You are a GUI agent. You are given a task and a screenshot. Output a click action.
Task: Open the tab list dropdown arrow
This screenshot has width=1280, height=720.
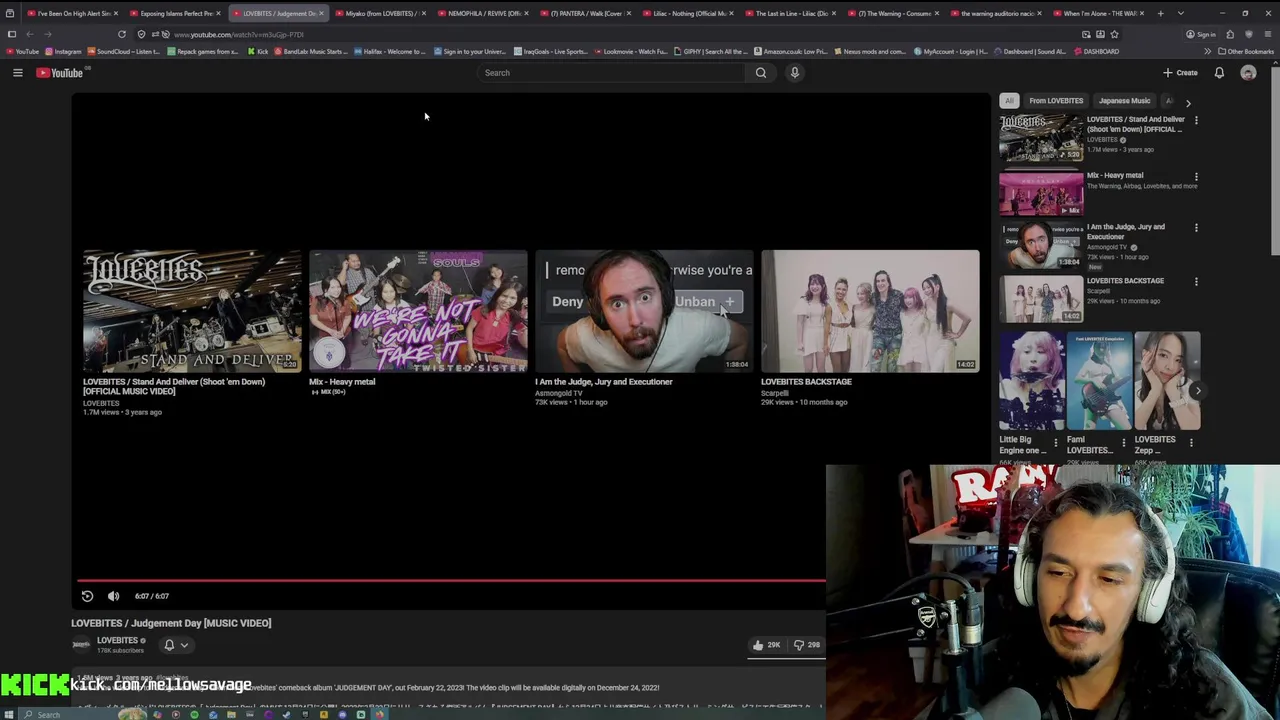click(1181, 13)
